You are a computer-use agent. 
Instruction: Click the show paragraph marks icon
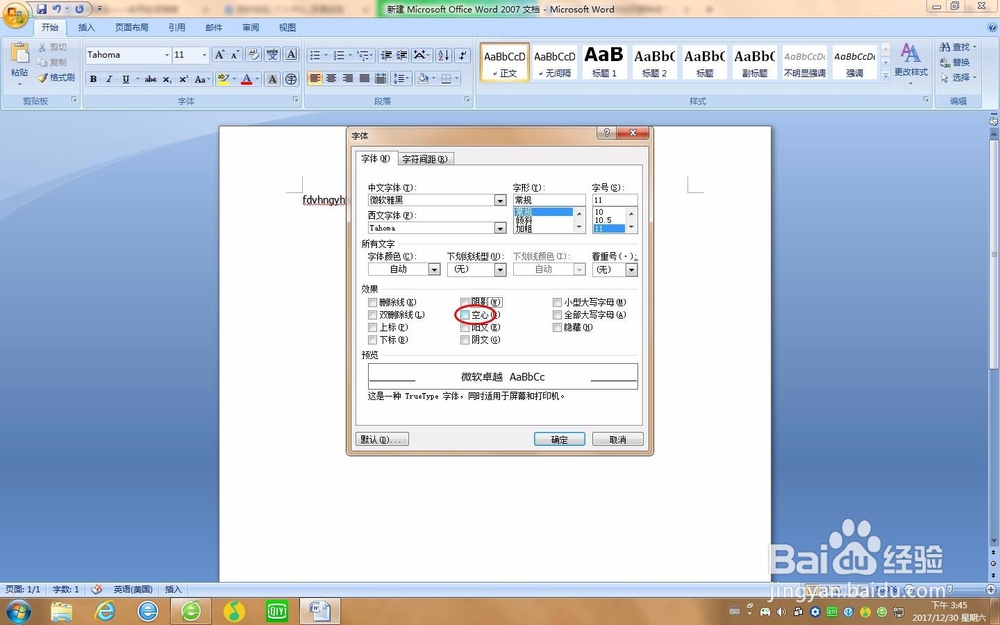463,55
